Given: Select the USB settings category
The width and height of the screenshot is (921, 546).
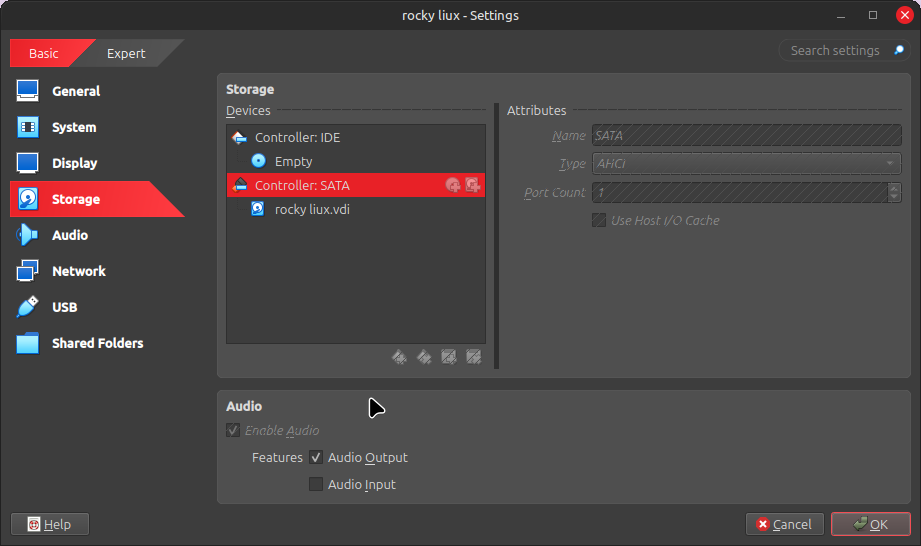Looking at the screenshot, I should click(64, 307).
